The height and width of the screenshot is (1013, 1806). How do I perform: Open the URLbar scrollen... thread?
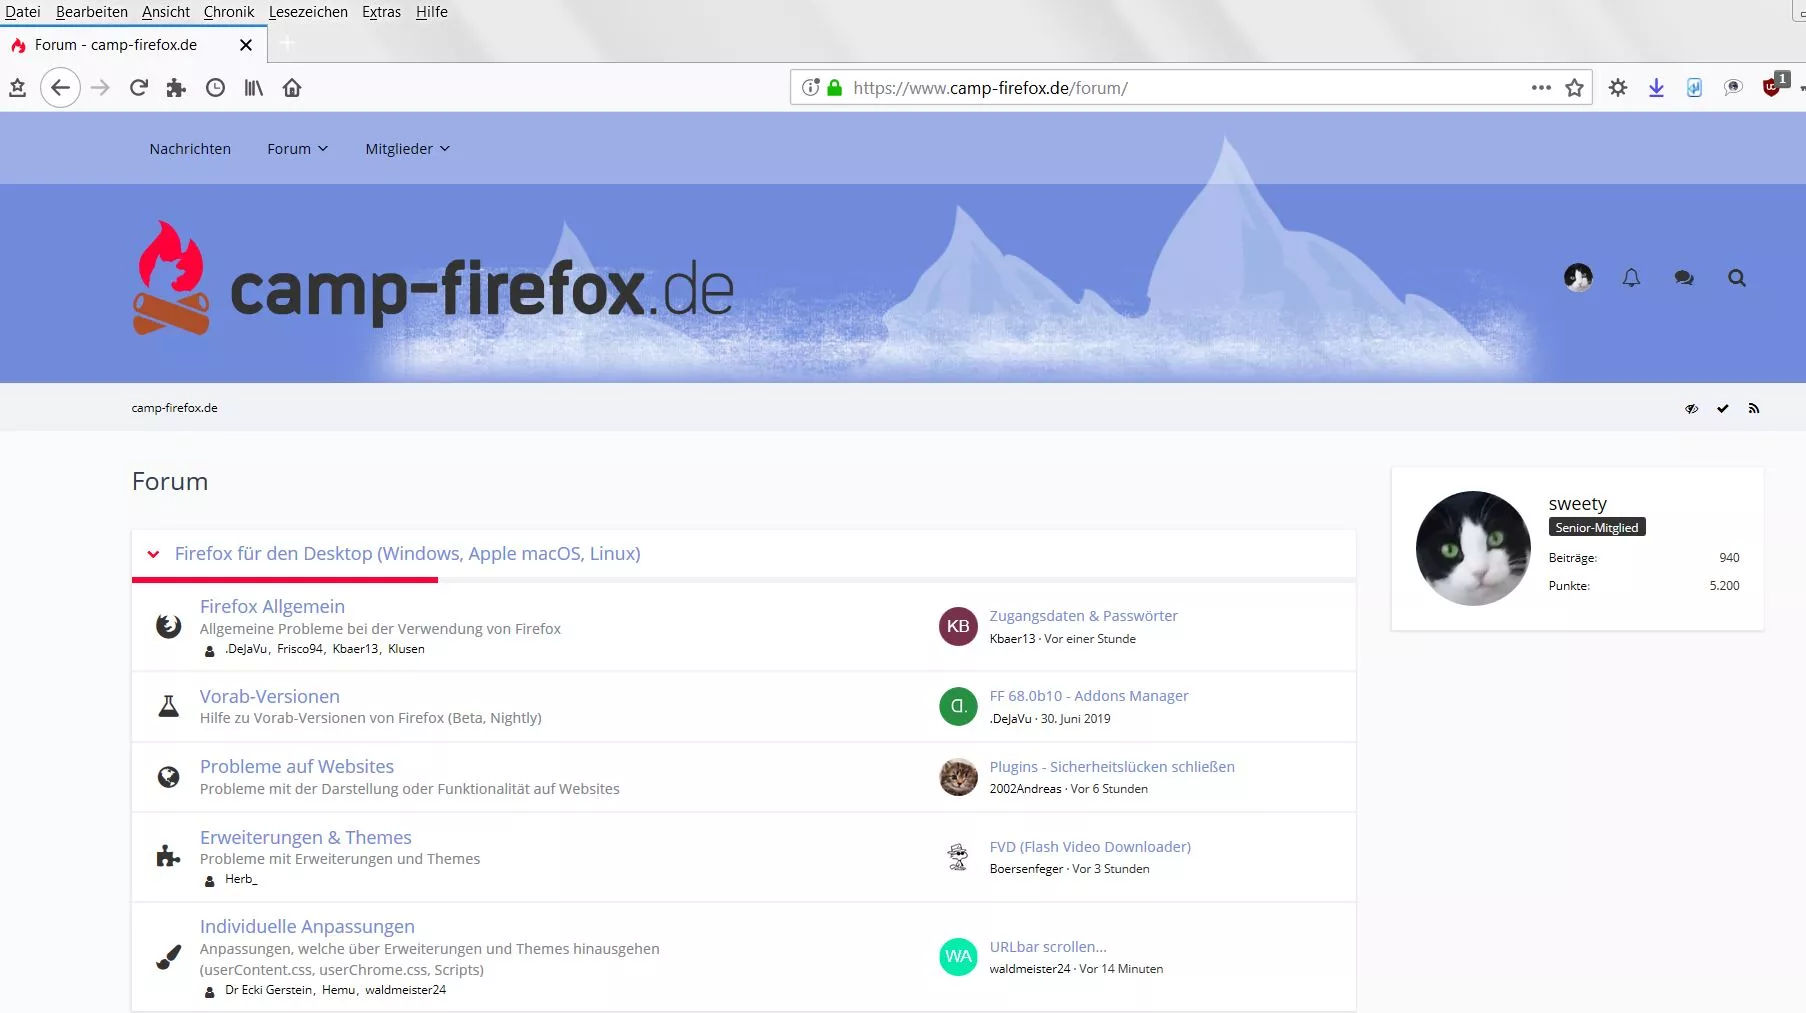tap(1048, 947)
